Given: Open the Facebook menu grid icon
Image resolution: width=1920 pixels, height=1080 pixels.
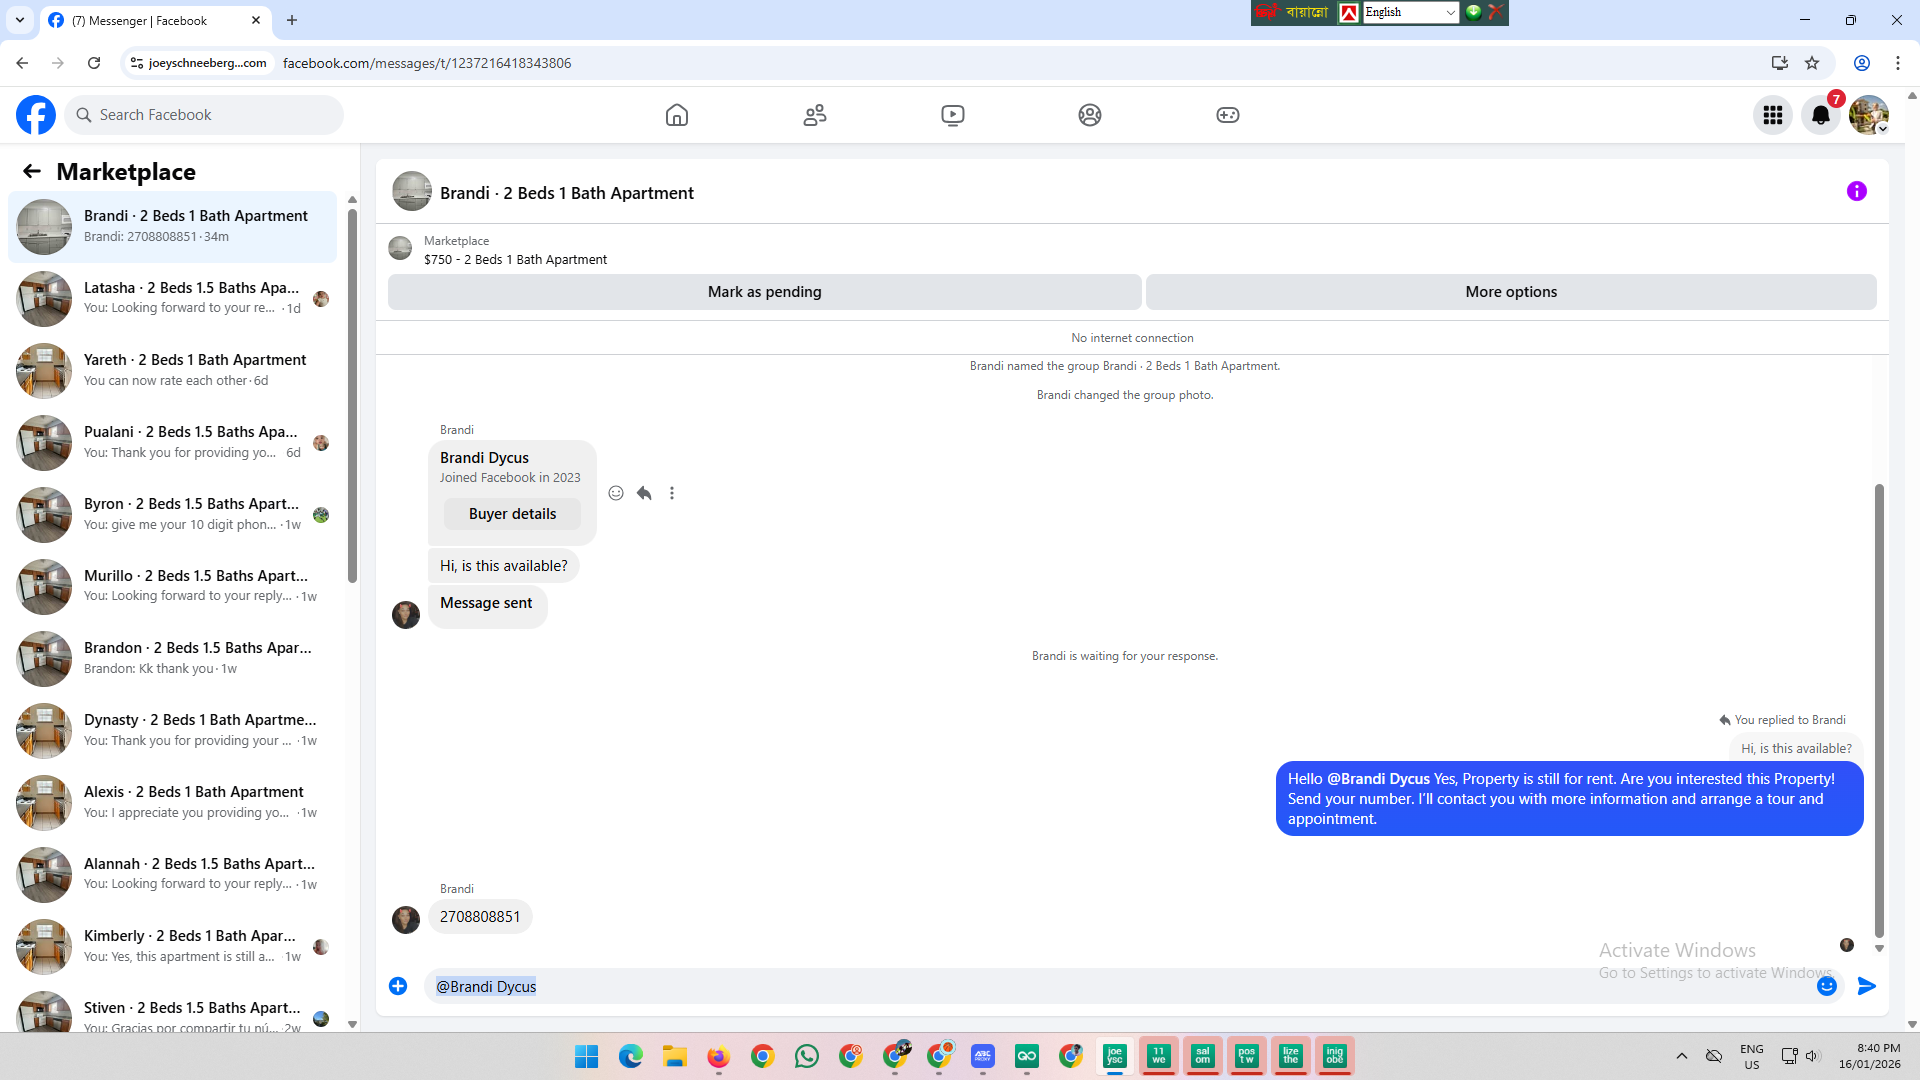Looking at the screenshot, I should (x=1773, y=115).
